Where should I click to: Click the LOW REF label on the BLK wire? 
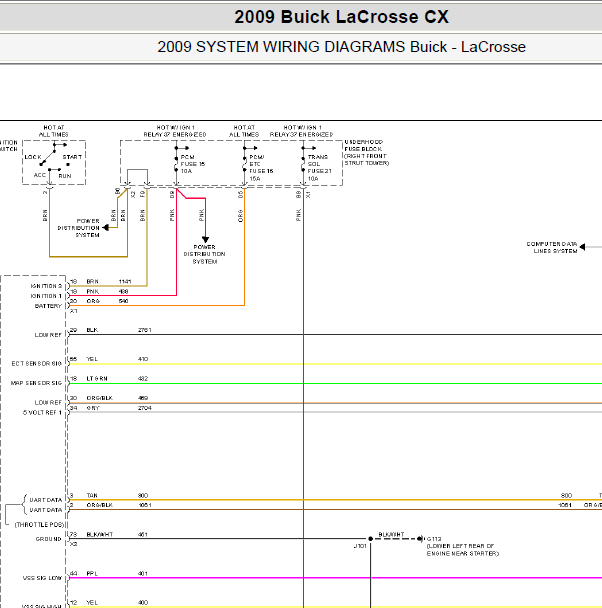click(48, 335)
